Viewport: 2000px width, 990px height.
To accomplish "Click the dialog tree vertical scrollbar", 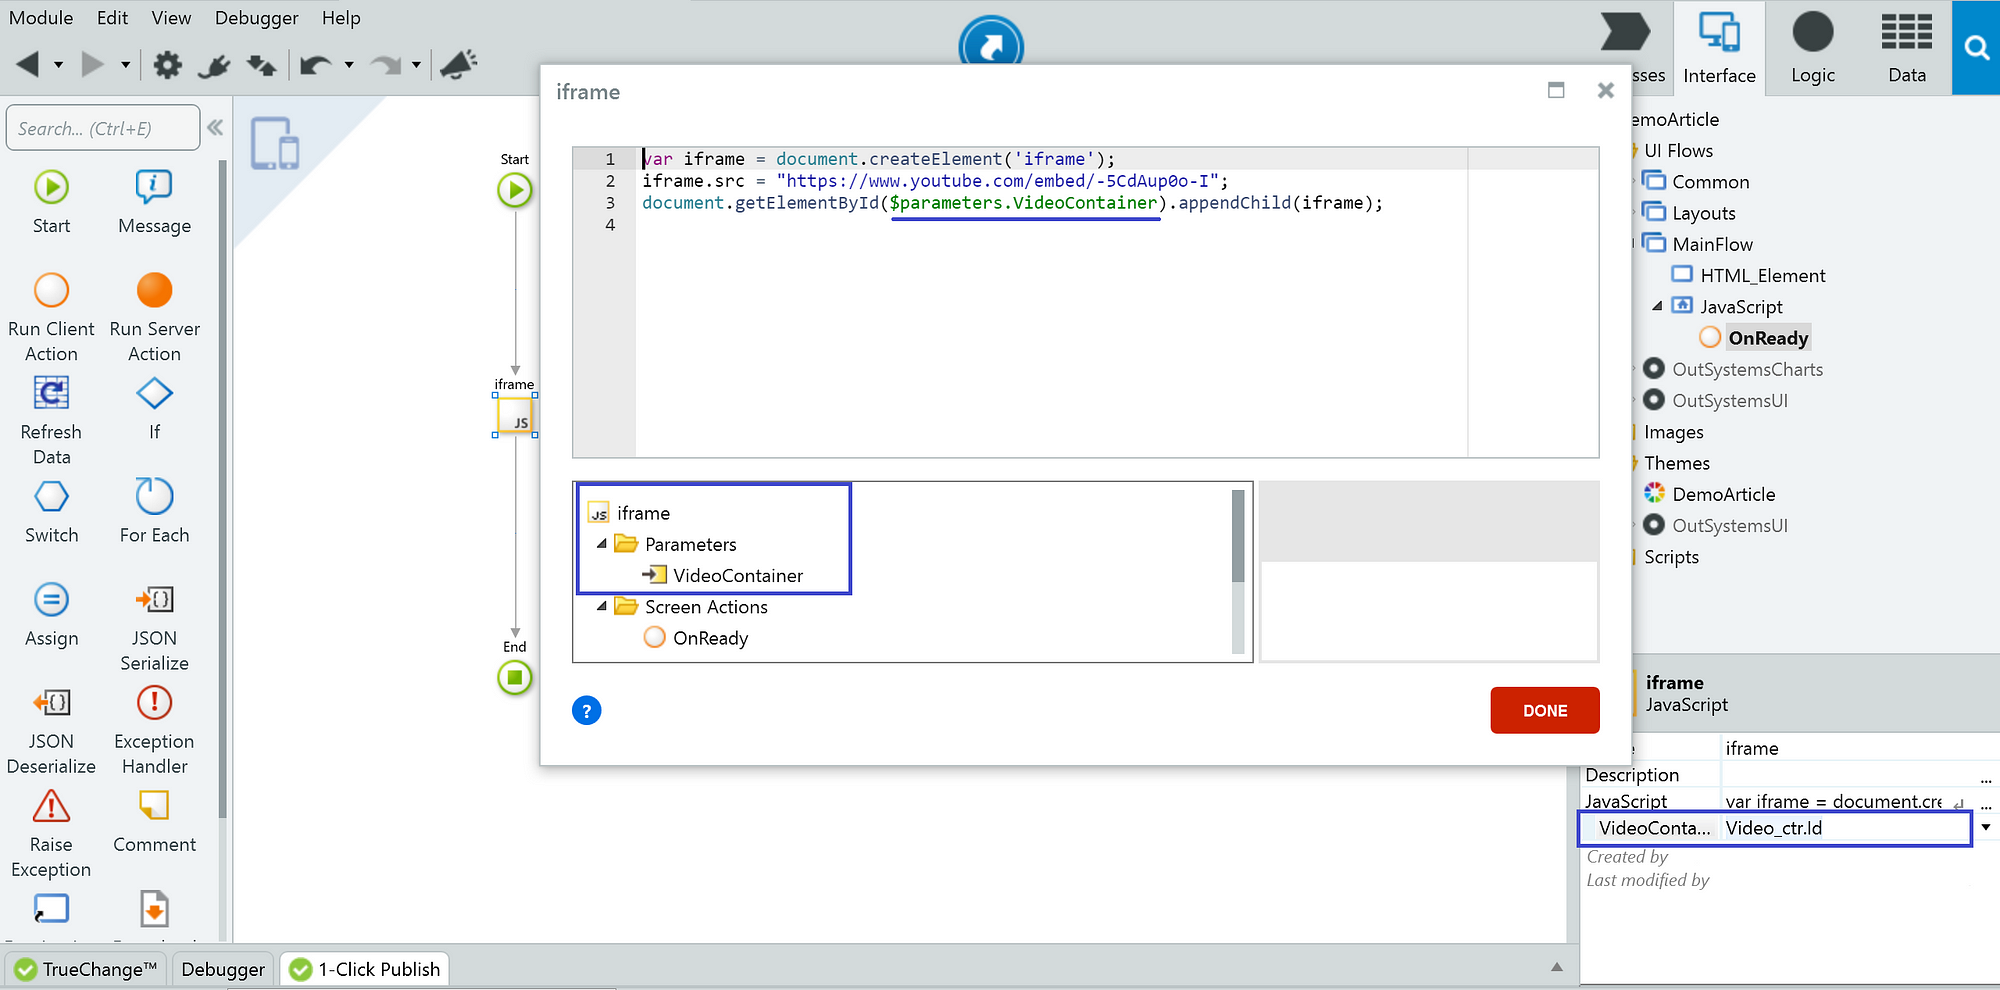I will tap(1238, 571).
